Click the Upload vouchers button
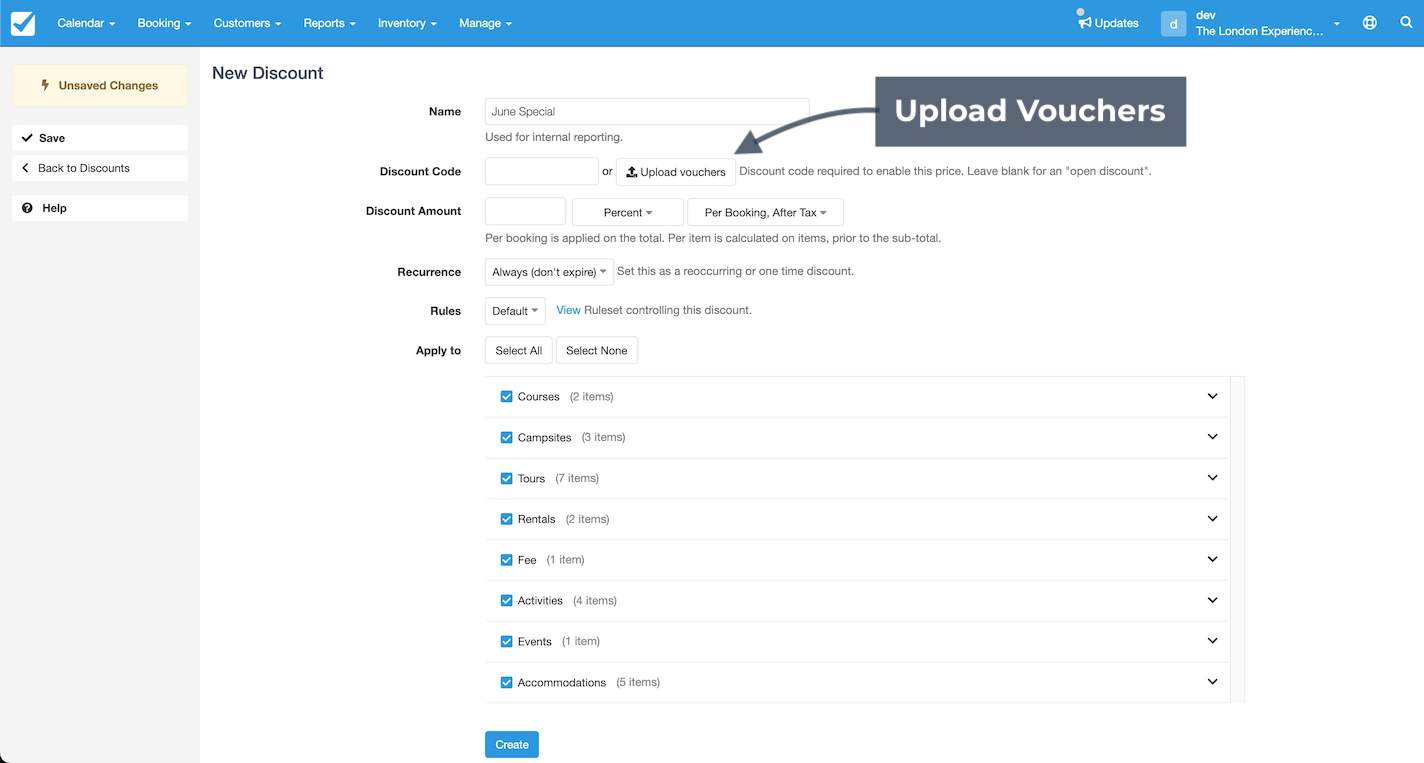This screenshot has height=763, width=1424. 676,172
